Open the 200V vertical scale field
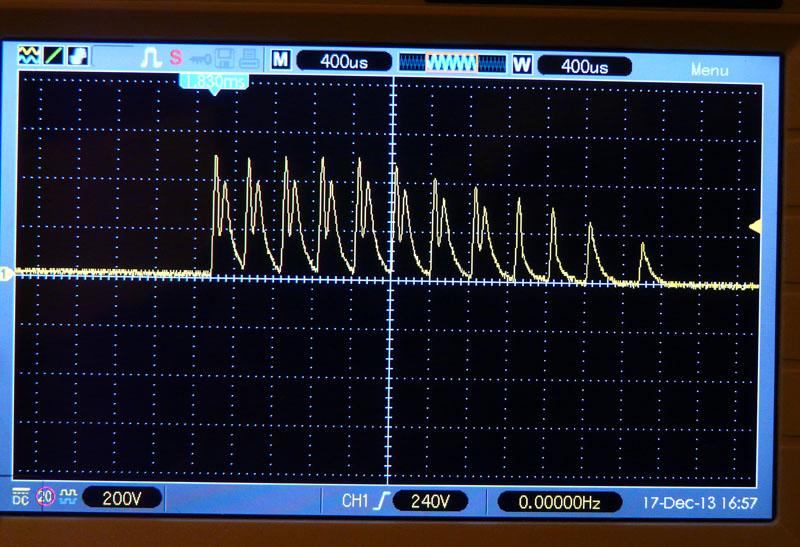800x547 pixels. (121, 497)
